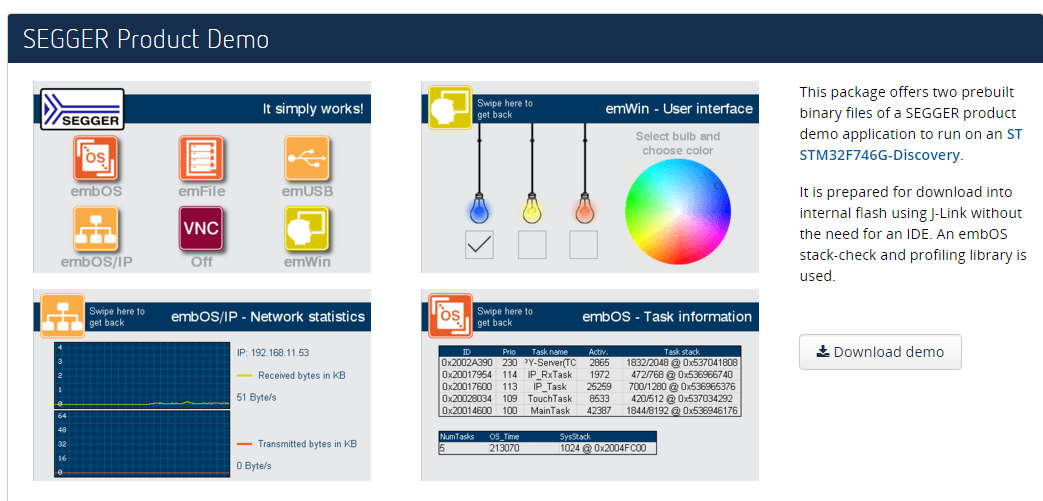Click "Swipe here to get back" in Task information
Screen dimensions: 1043x501
pos(505,317)
